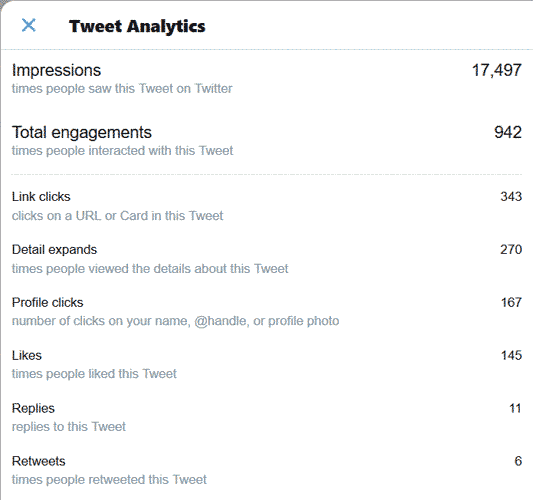
Task: Select the Profile clicks label
Action: pos(48,303)
